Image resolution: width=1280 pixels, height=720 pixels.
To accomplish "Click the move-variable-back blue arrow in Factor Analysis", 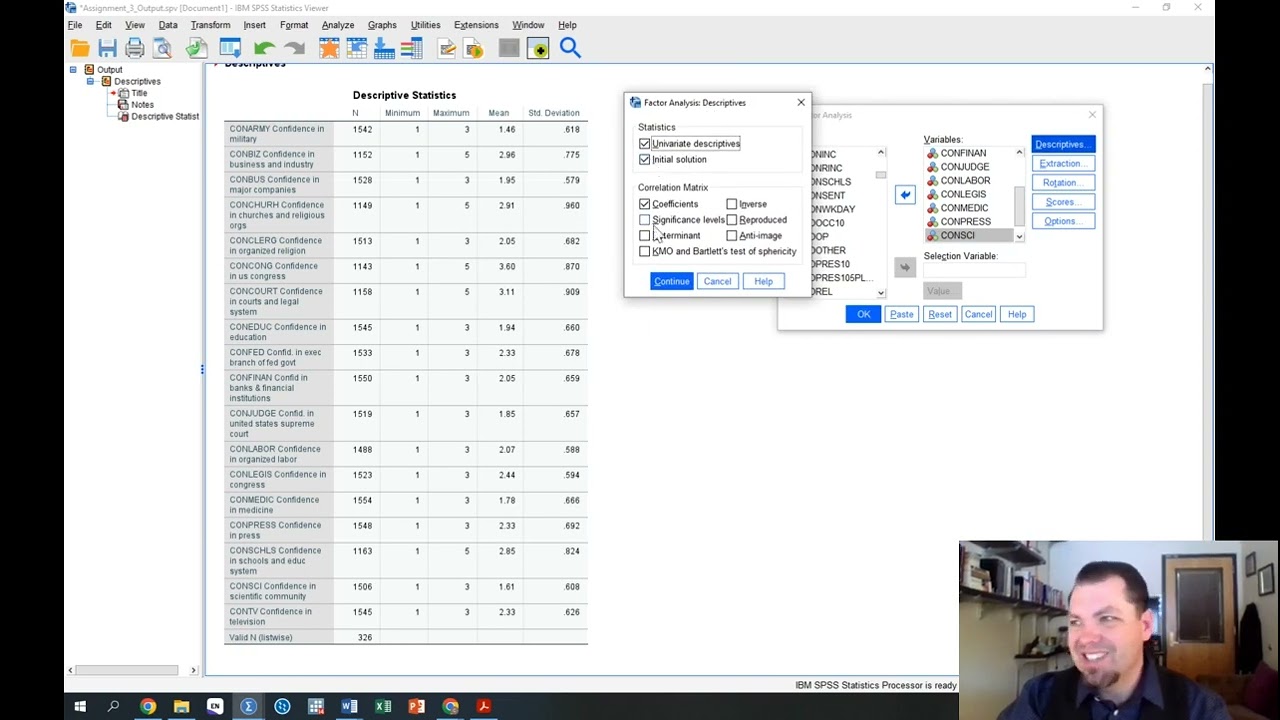I will [905, 195].
